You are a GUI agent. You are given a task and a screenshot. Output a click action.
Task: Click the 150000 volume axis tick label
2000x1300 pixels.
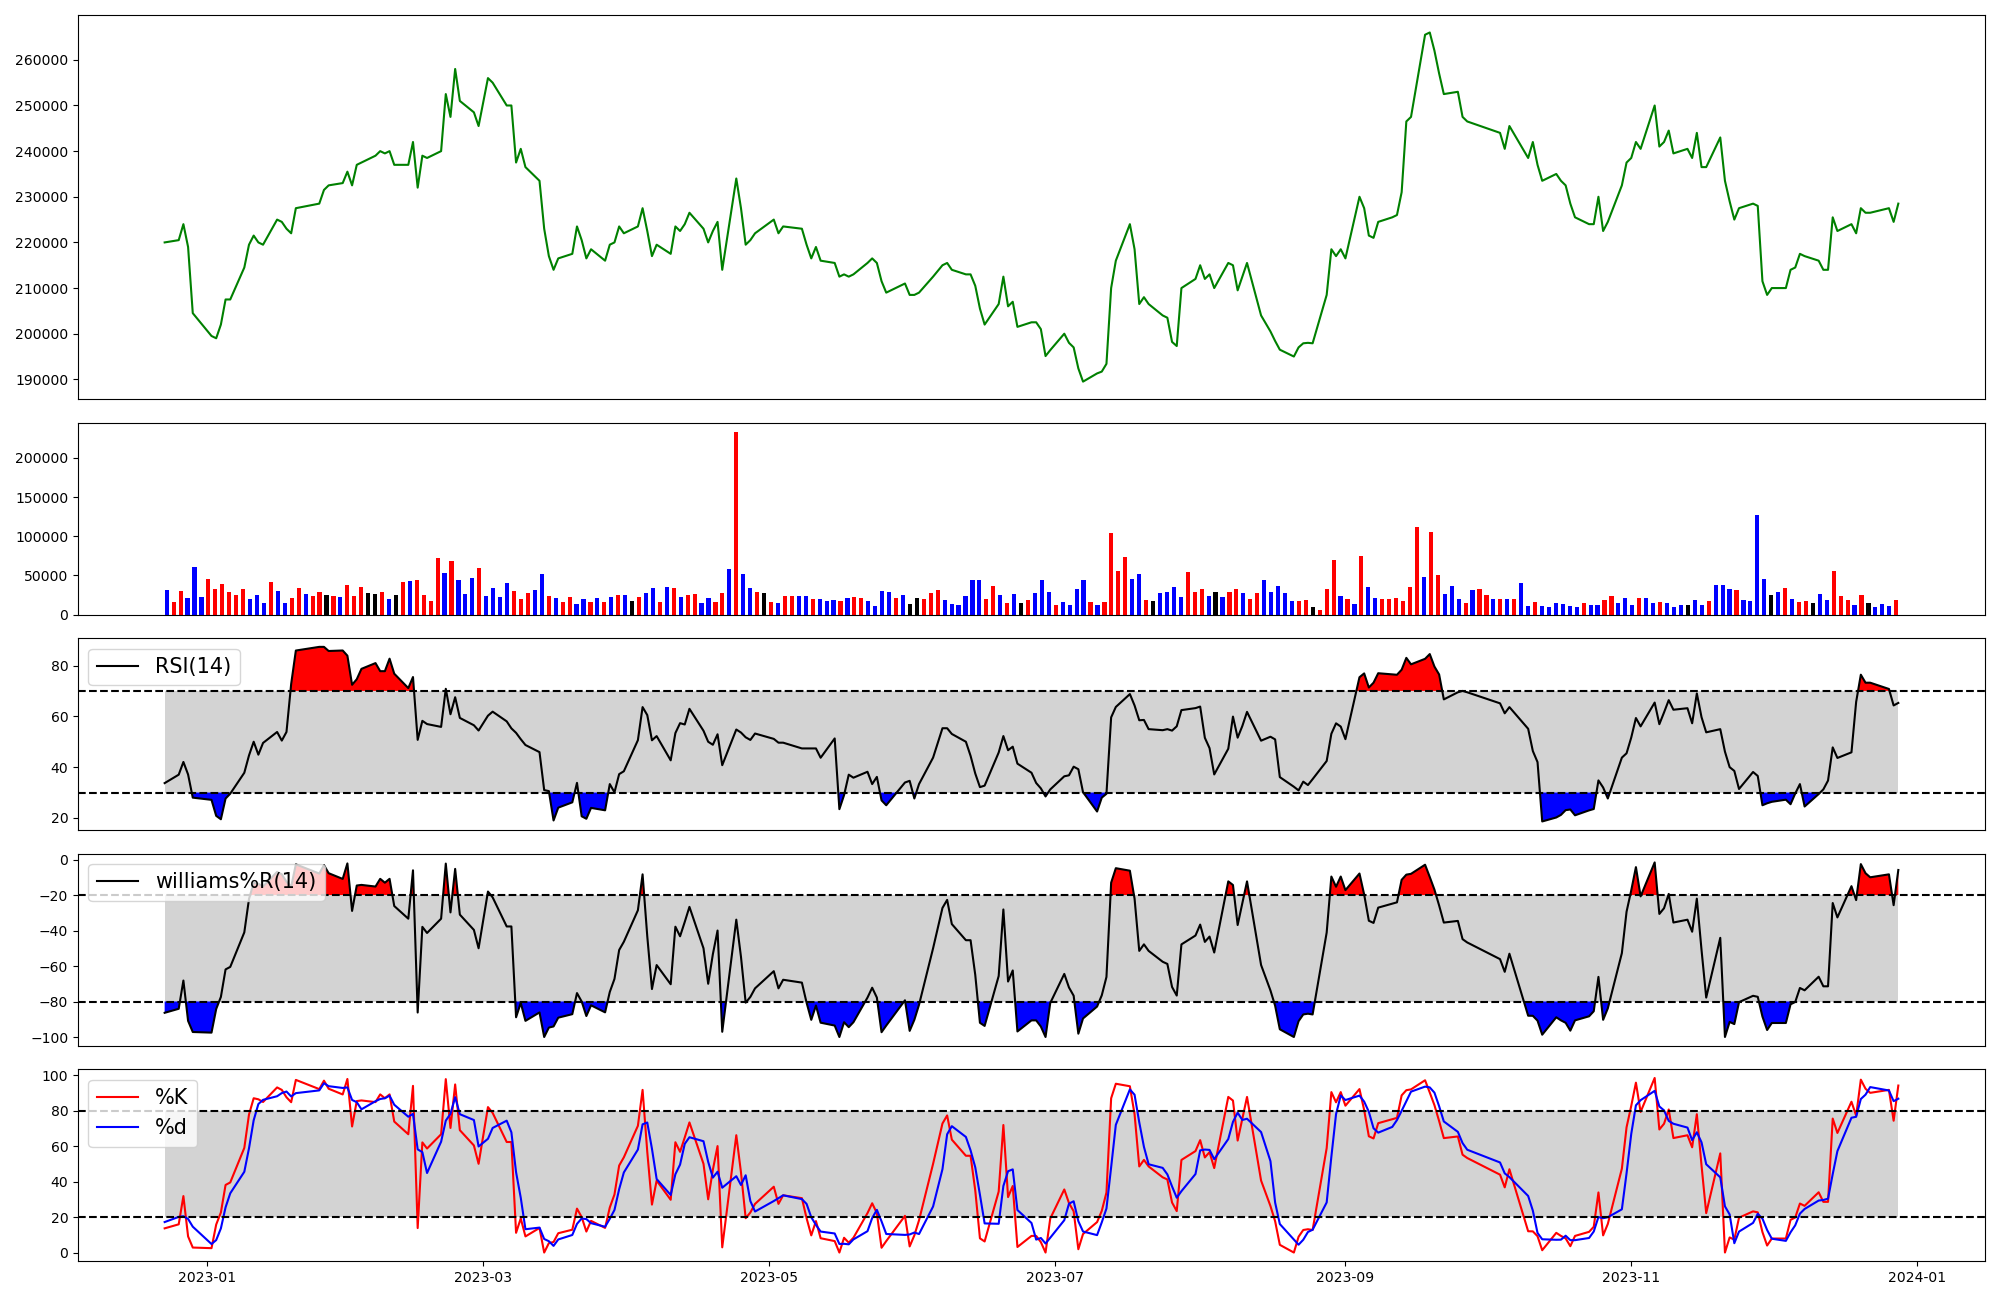click(42, 498)
